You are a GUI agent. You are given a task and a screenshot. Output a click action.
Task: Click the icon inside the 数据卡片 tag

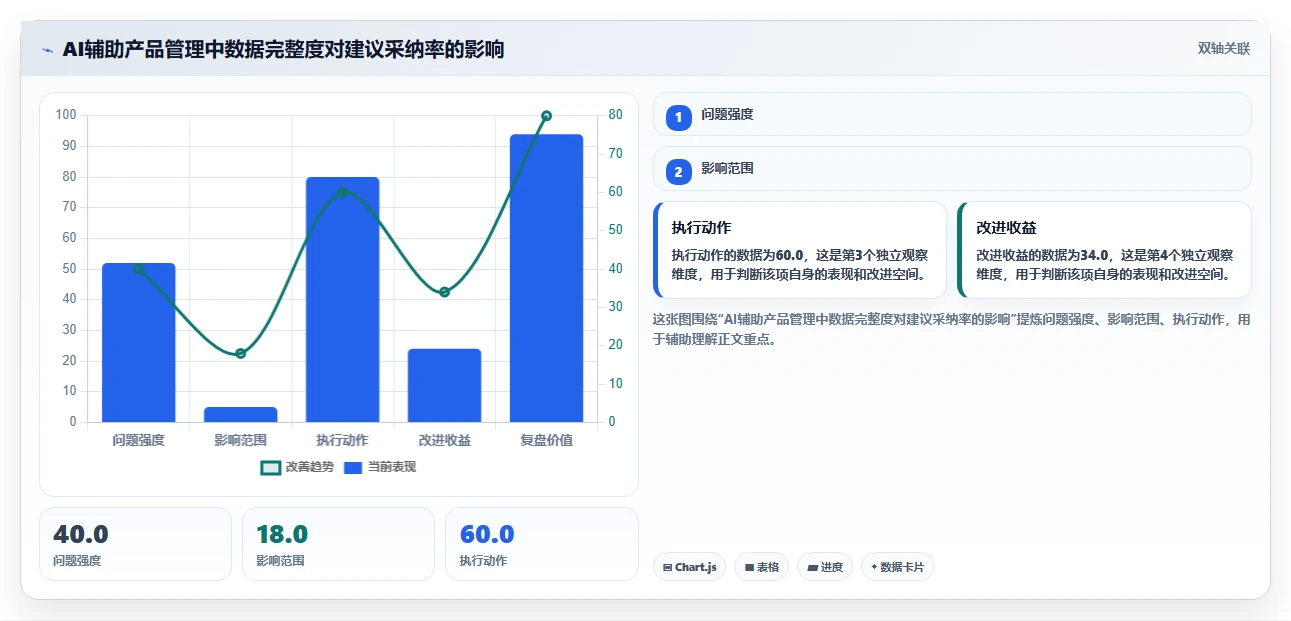tap(874, 567)
